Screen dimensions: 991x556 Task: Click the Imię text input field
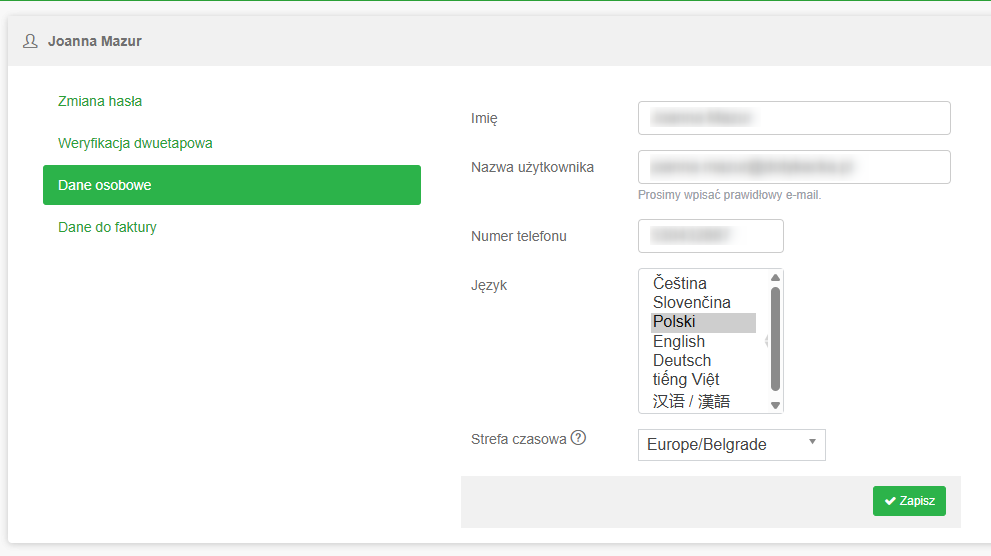click(794, 118)
